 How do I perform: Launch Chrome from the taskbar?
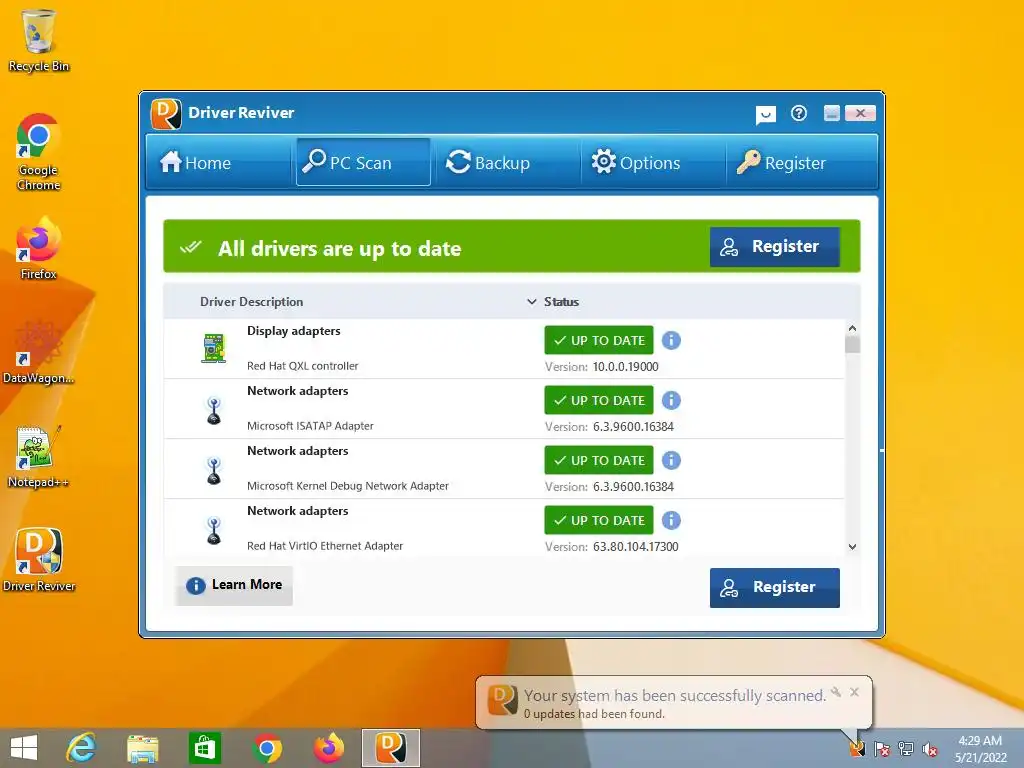pyautogui.click(x=266, y=748)
